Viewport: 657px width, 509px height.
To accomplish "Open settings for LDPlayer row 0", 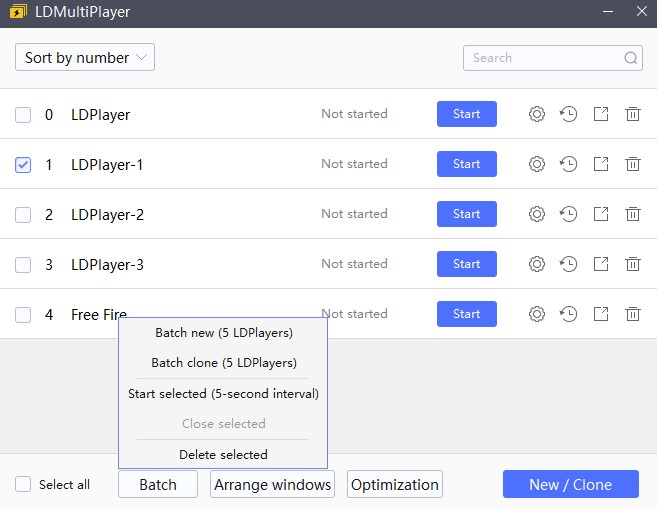I will coord(536,114).
